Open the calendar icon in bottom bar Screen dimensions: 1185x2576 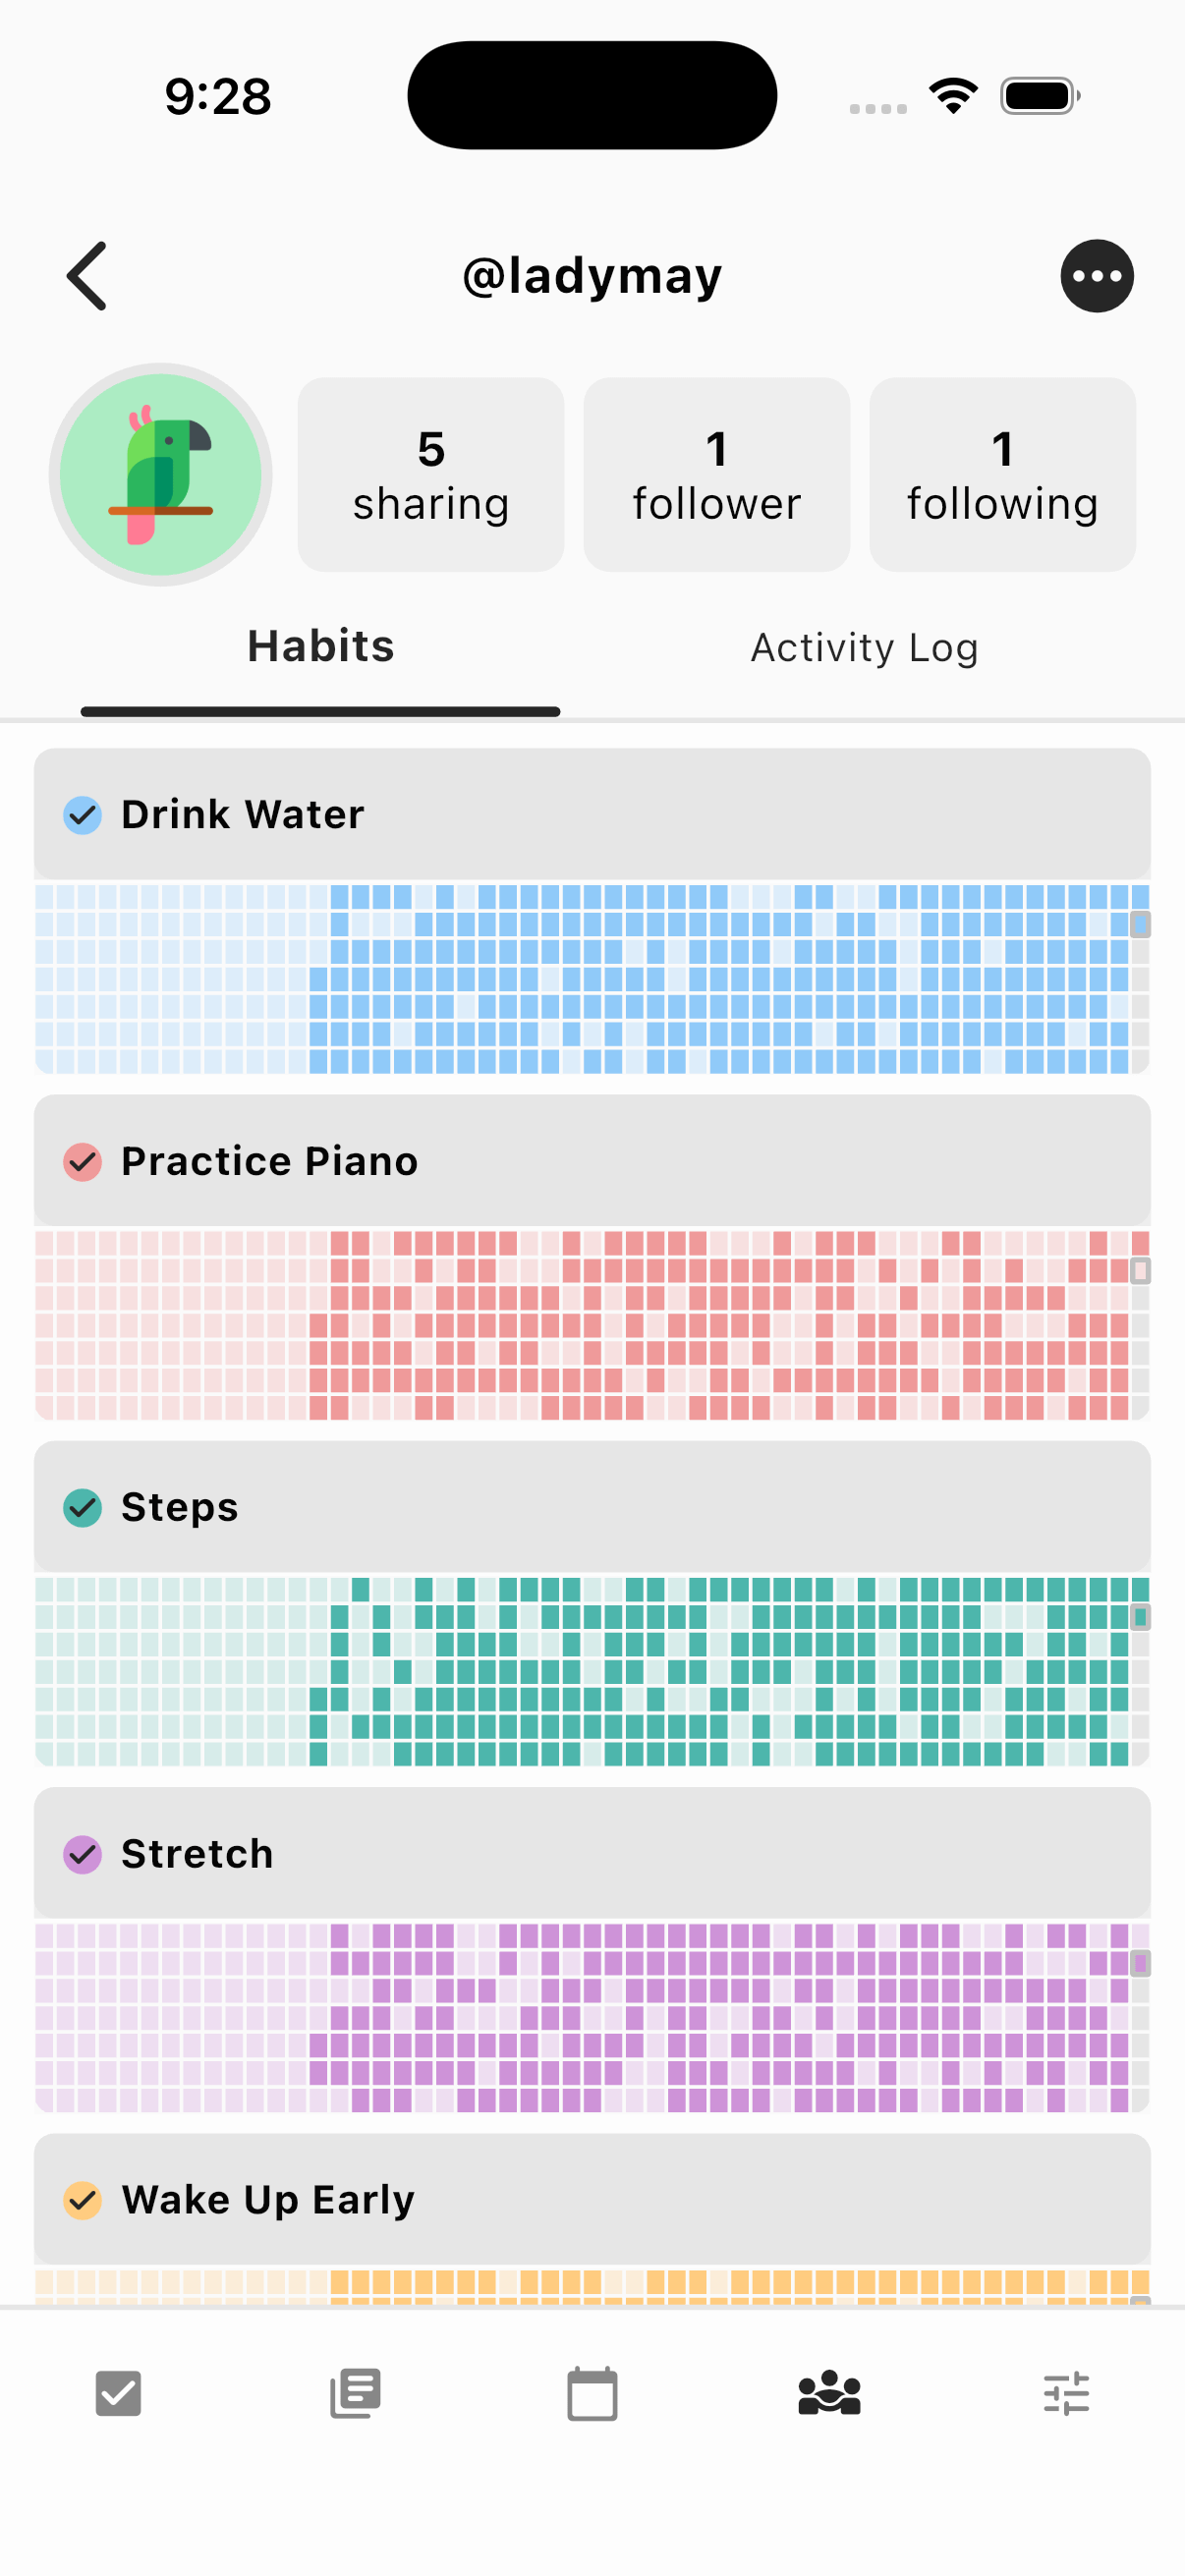pyautogui.click(x=592, y=2393)
